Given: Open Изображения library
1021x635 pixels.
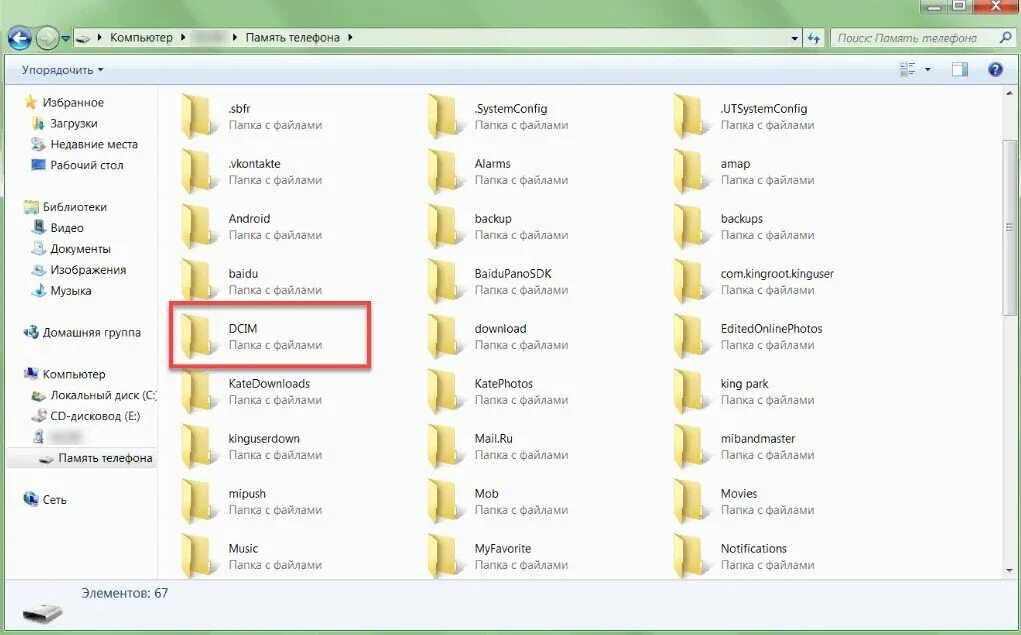Looking at the screenshot, I should coord(88,269).
